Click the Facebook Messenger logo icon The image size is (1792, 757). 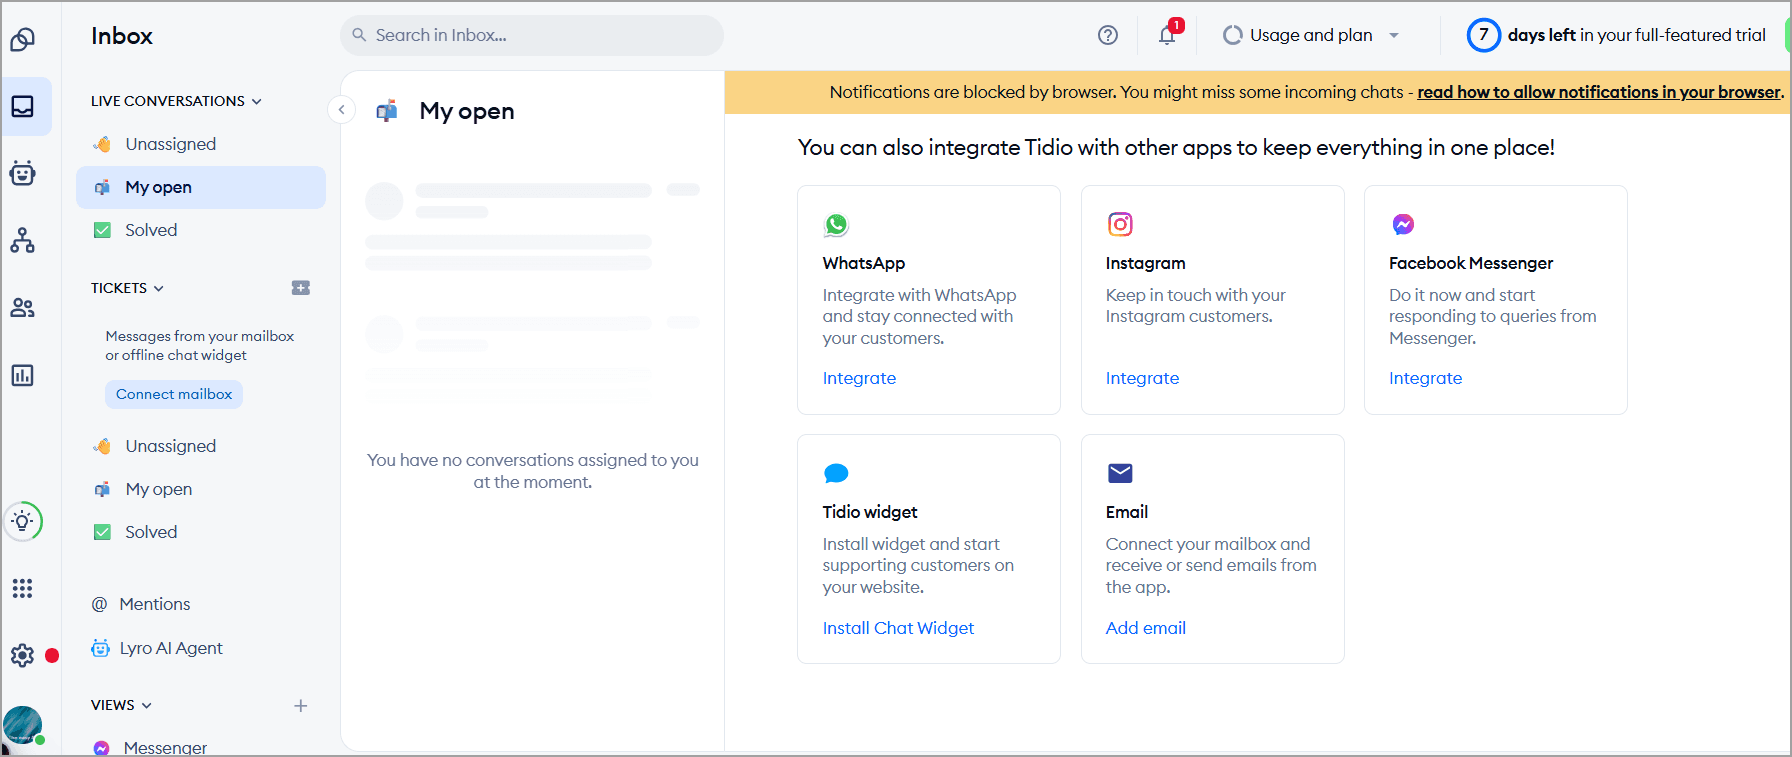1403,224
